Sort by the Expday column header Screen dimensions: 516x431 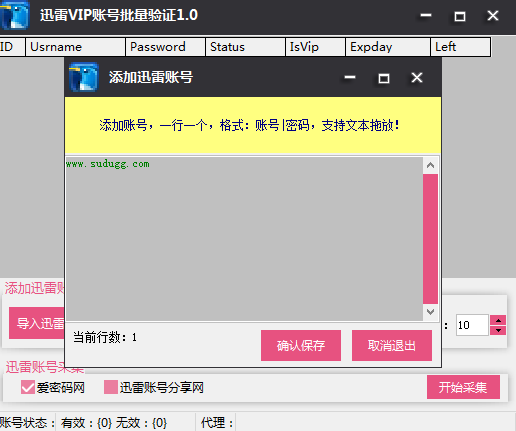(x=388, y=47)
